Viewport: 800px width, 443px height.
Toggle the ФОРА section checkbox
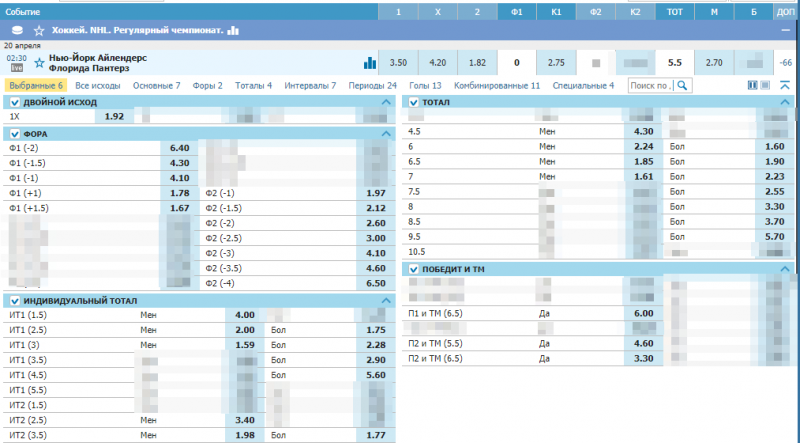[14, 134]
